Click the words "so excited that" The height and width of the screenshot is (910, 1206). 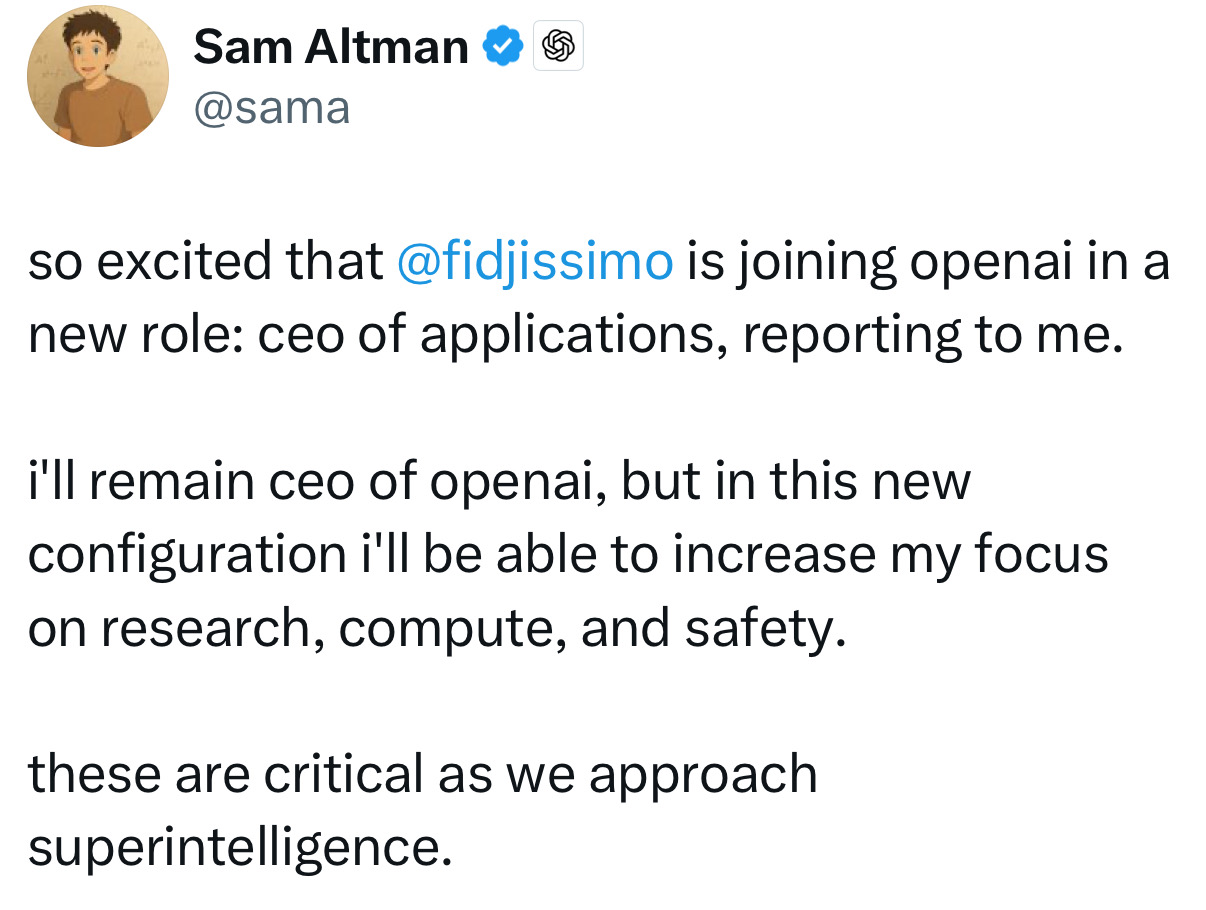tap(205, 263)
